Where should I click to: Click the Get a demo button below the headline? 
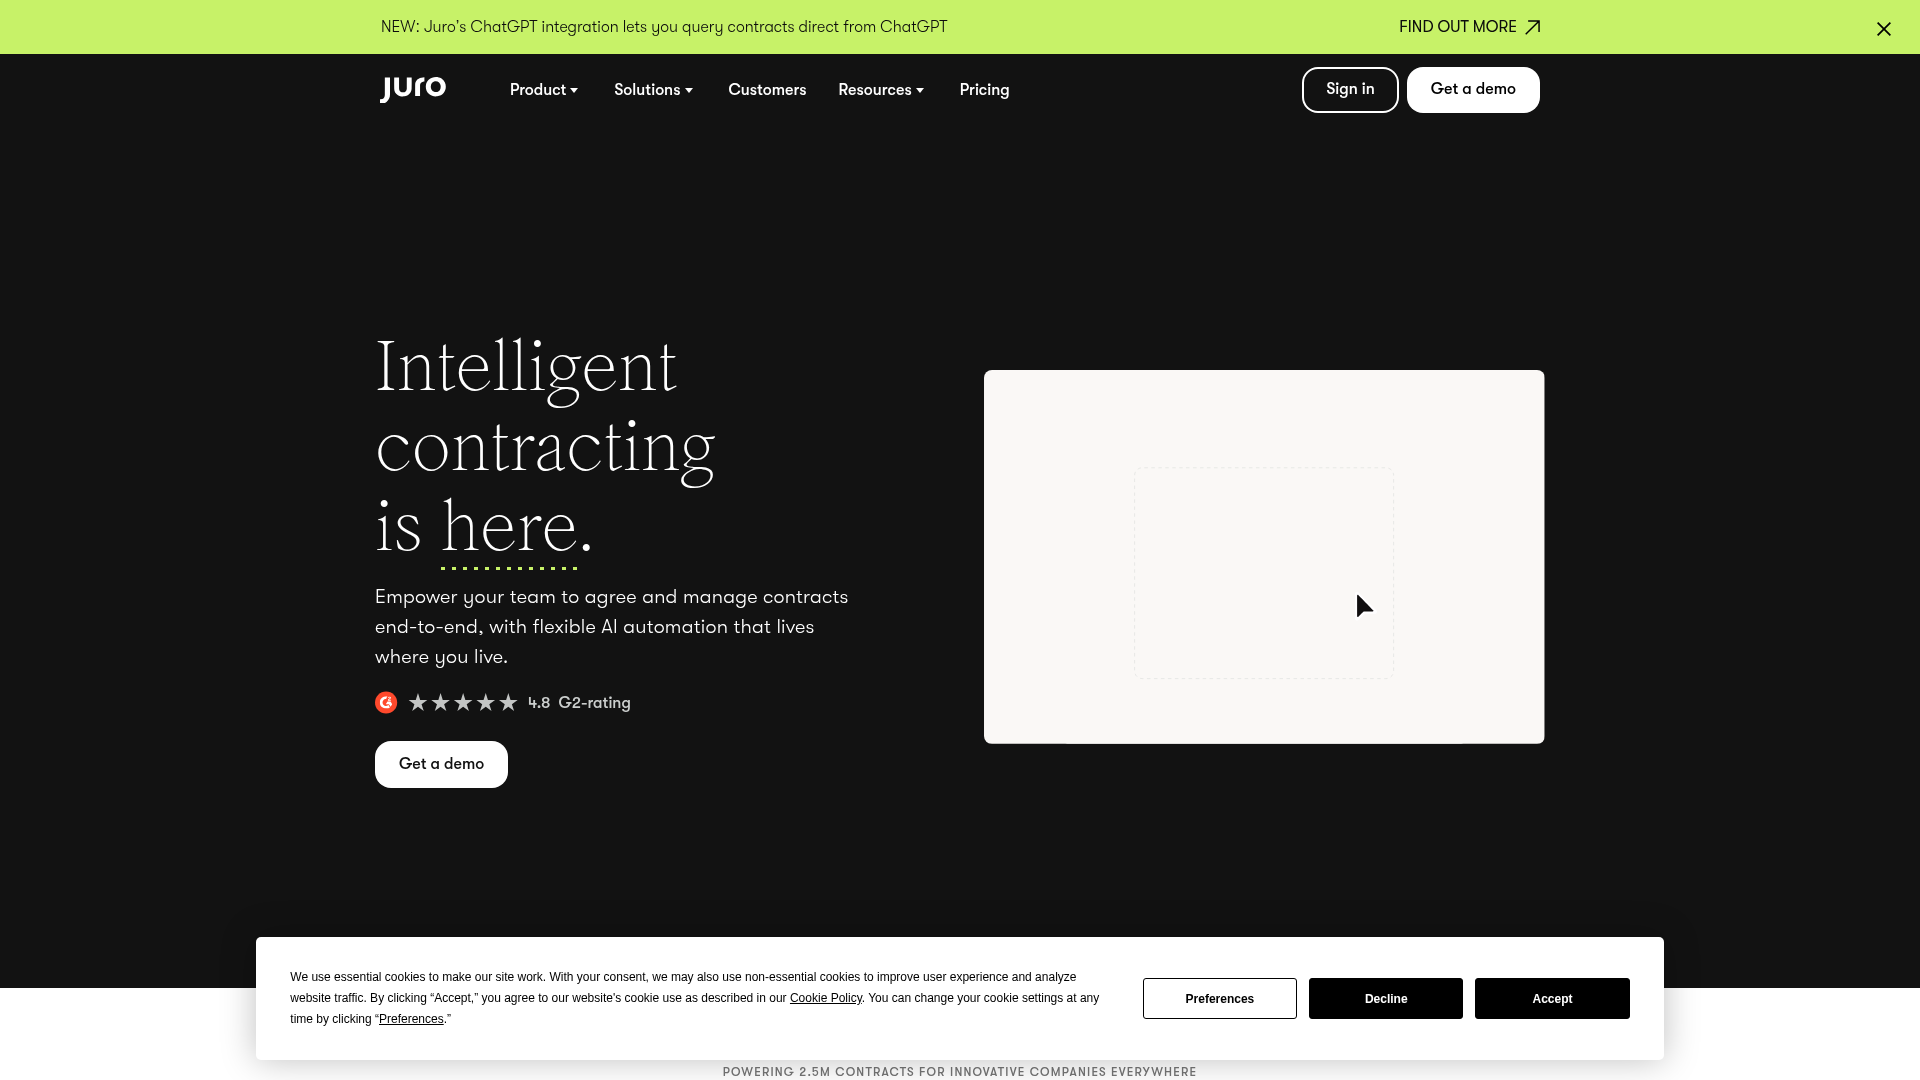click(440, 763)
